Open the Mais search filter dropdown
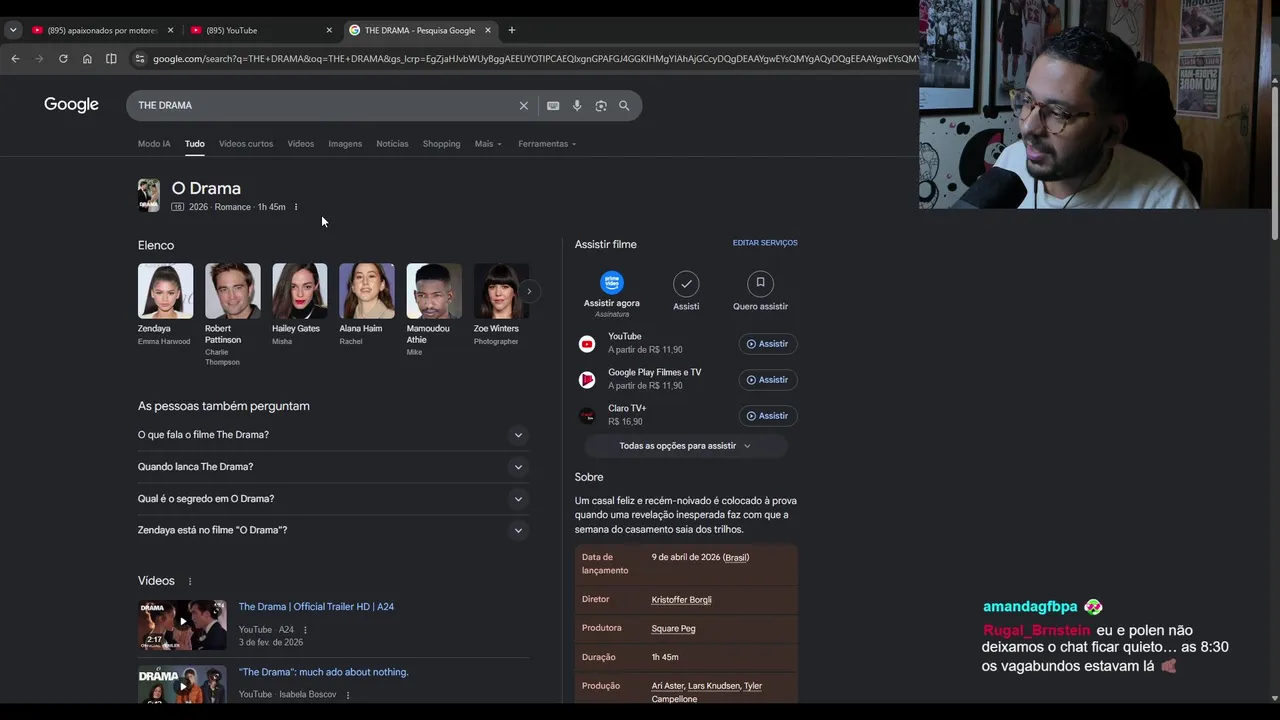The height and width of the screenshot is (720, 1280). tap(488, 144)
